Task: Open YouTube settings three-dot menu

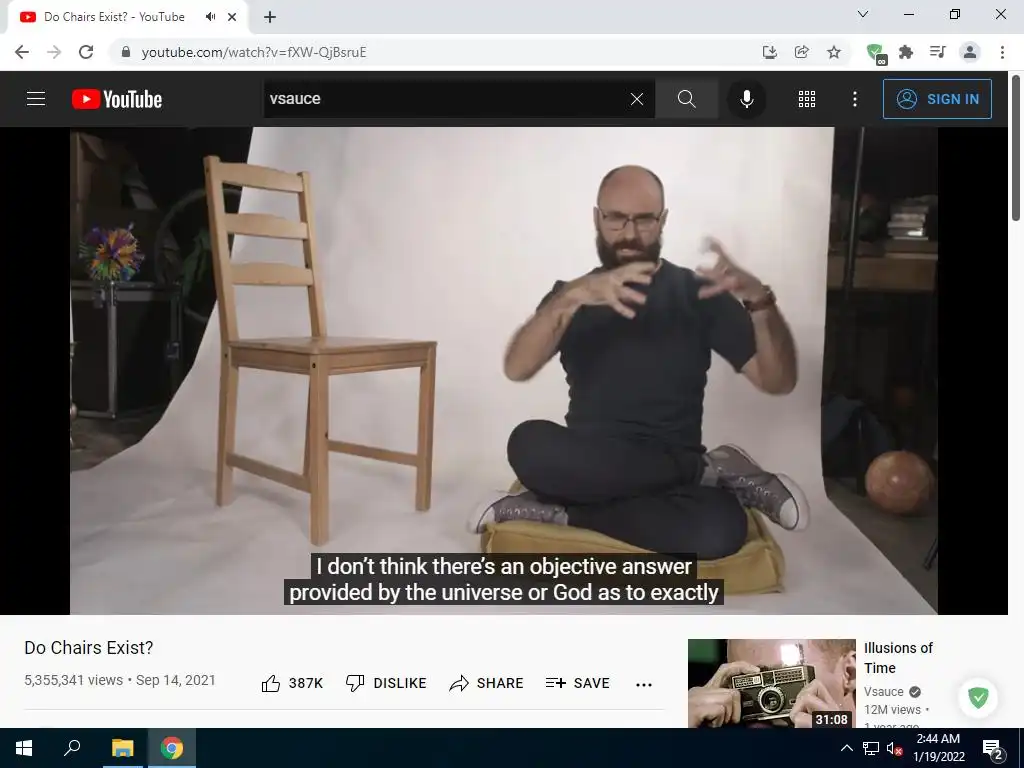Action: pyautogui.click(x=855, y=99)
